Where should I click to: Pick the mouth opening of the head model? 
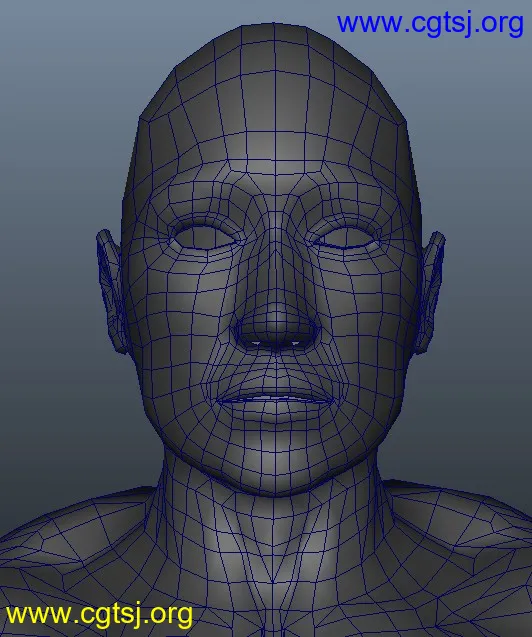click(x=276, y=399)
